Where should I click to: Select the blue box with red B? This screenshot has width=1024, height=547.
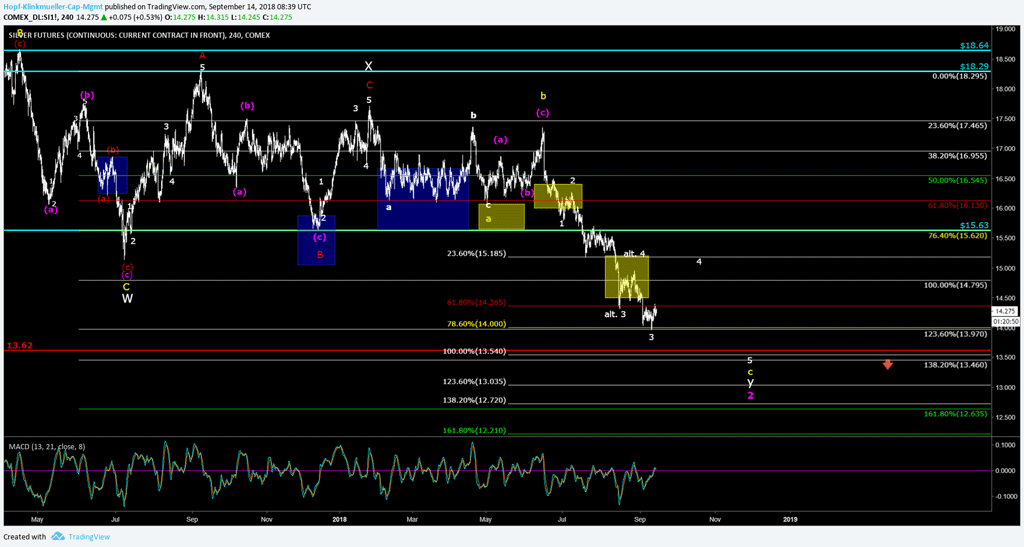[x=316, y=240]
